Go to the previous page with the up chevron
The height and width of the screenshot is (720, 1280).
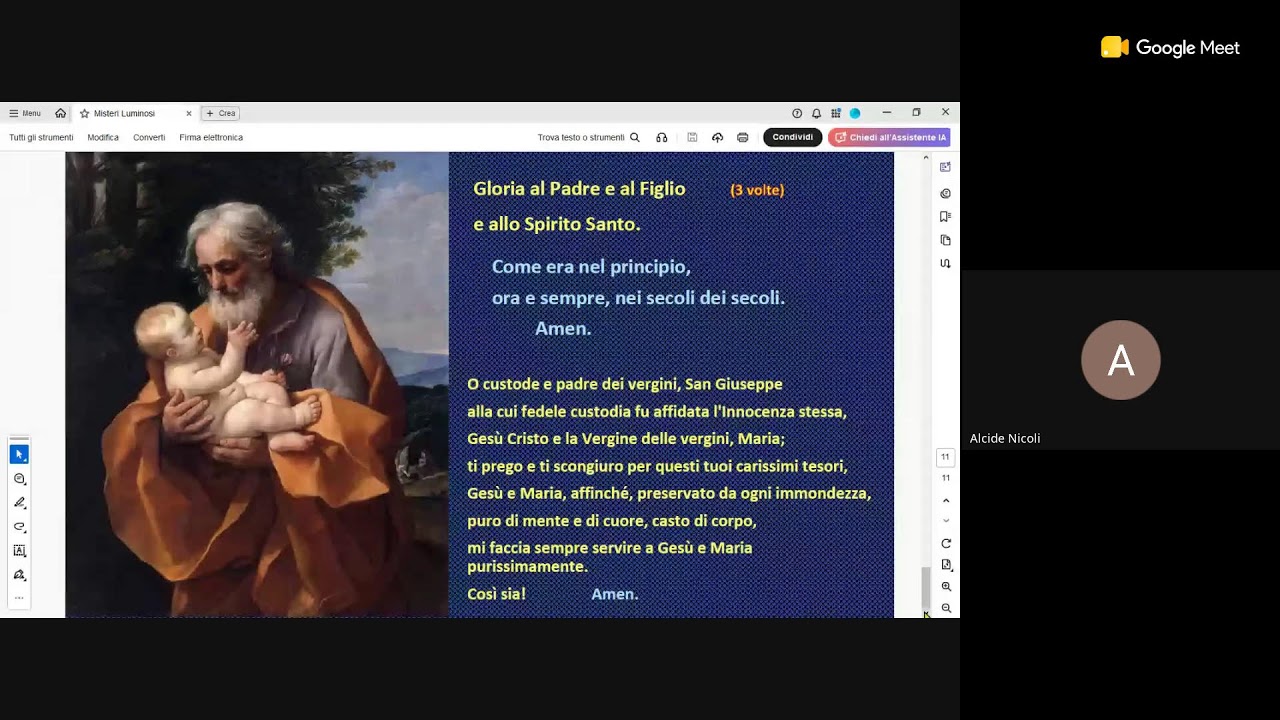point(946,501)
